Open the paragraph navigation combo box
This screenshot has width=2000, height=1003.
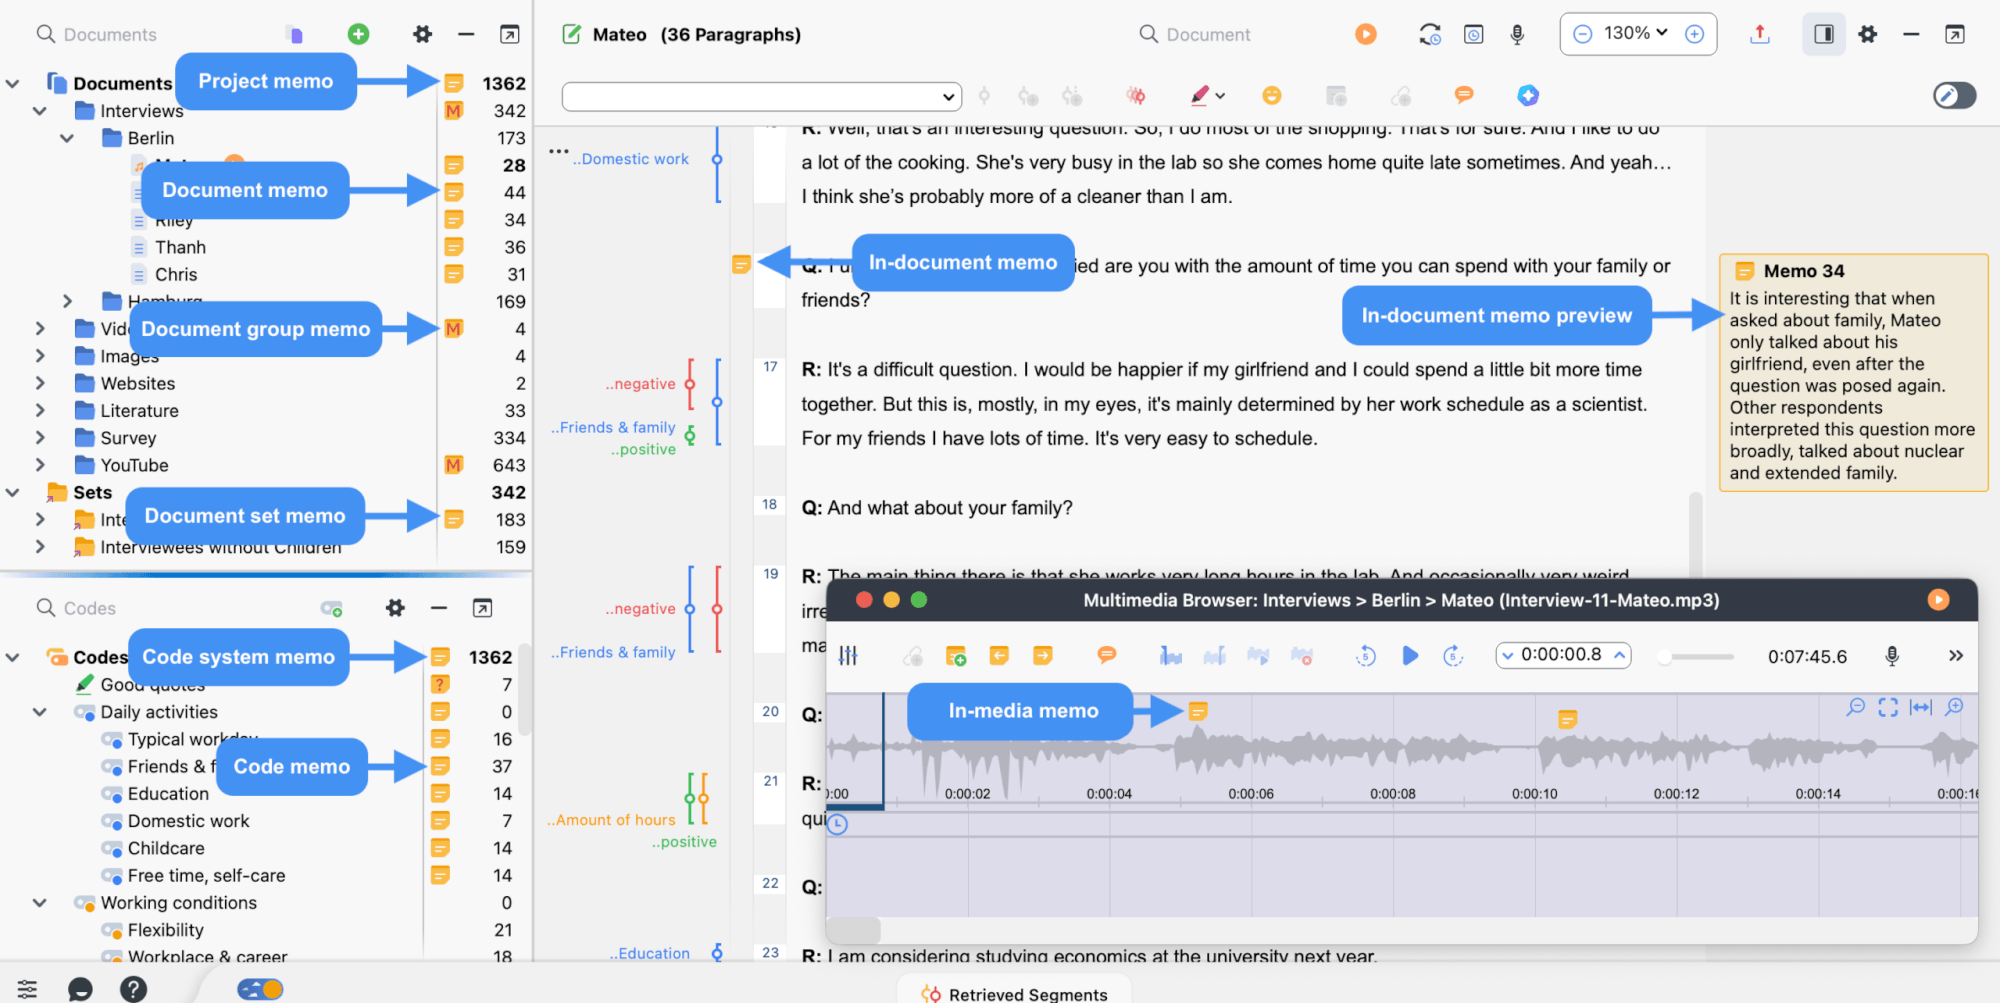tap(761, 96)
